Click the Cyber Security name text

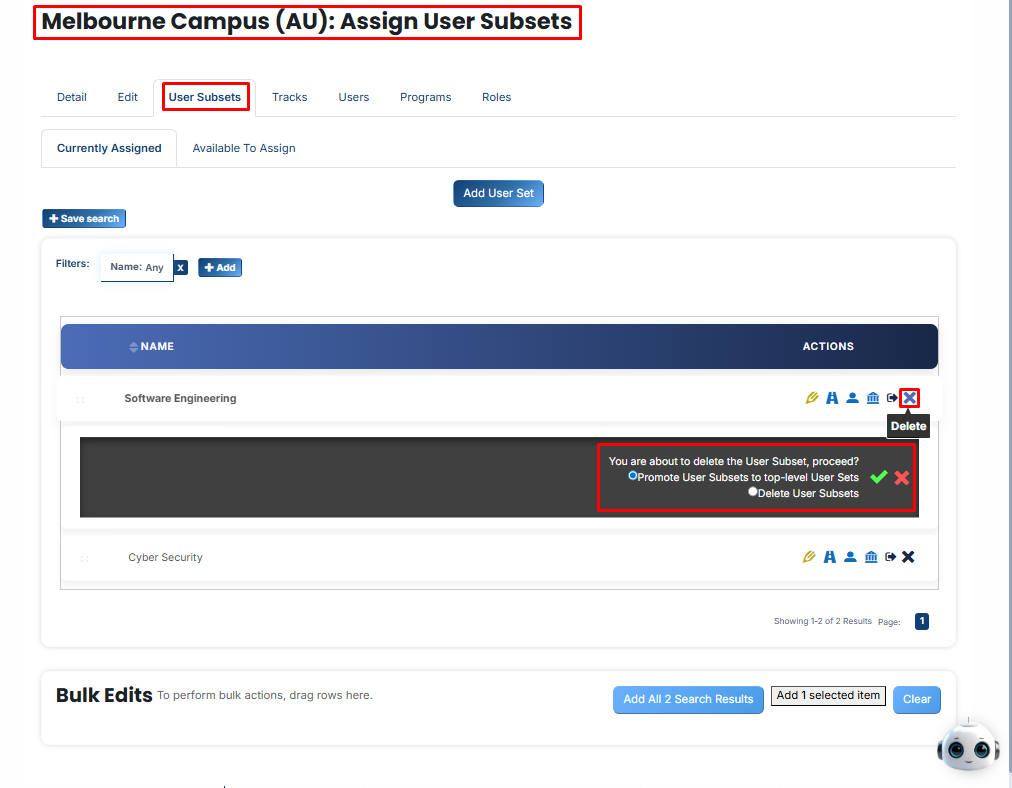pos(165,557)
